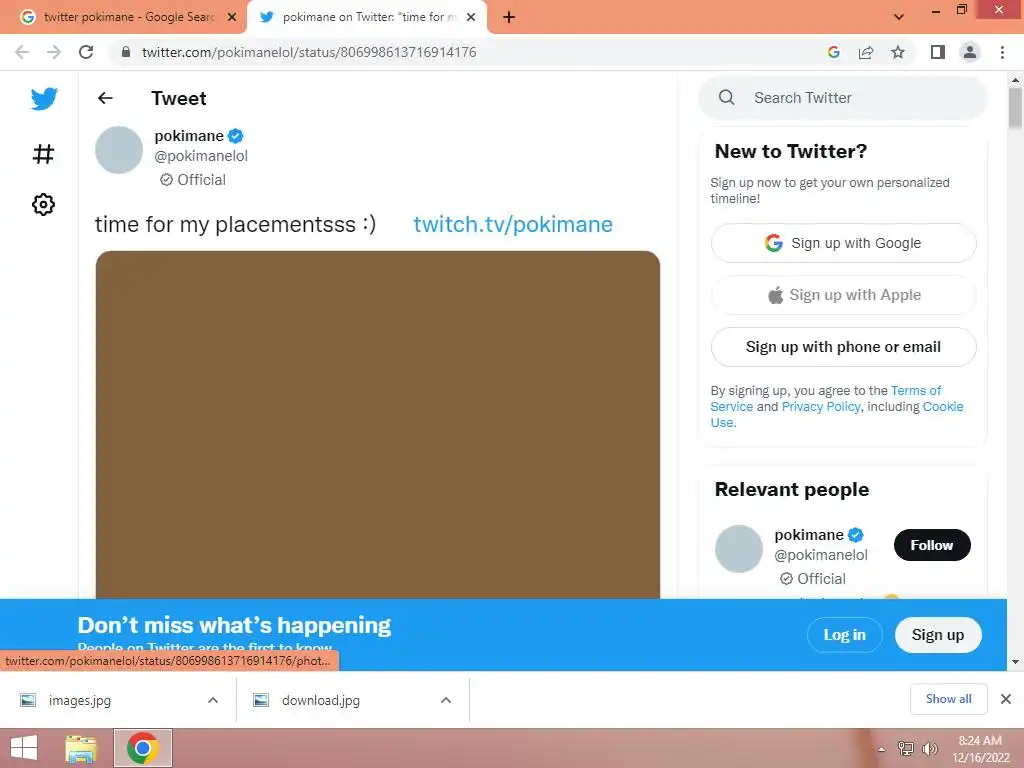Click the Search Twitter input field

[x=842, y=98]
